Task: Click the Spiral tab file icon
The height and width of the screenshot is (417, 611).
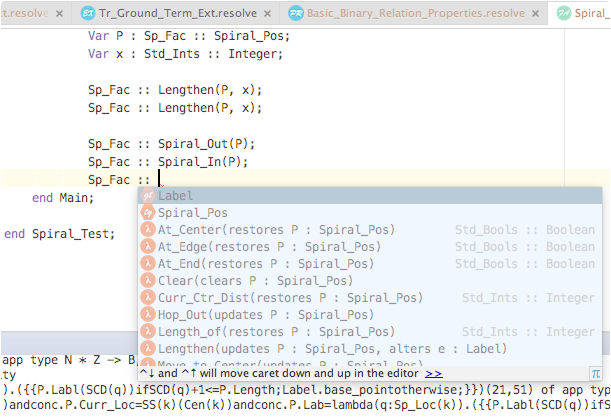Action: click(563, 14)
